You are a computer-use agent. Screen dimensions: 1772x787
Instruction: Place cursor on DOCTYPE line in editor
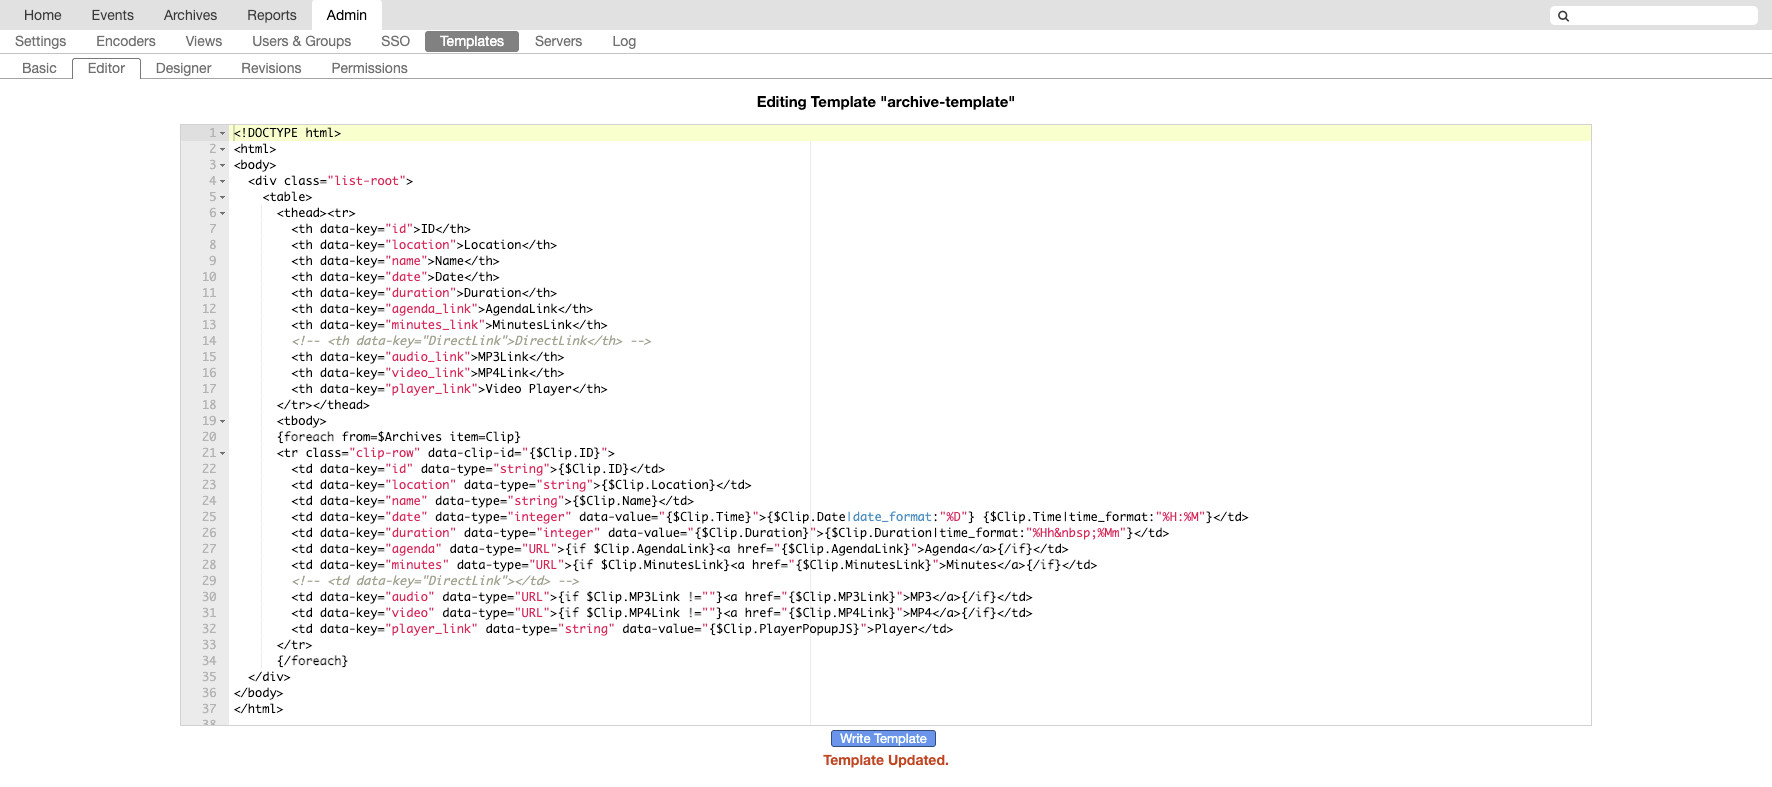point(910,133)
